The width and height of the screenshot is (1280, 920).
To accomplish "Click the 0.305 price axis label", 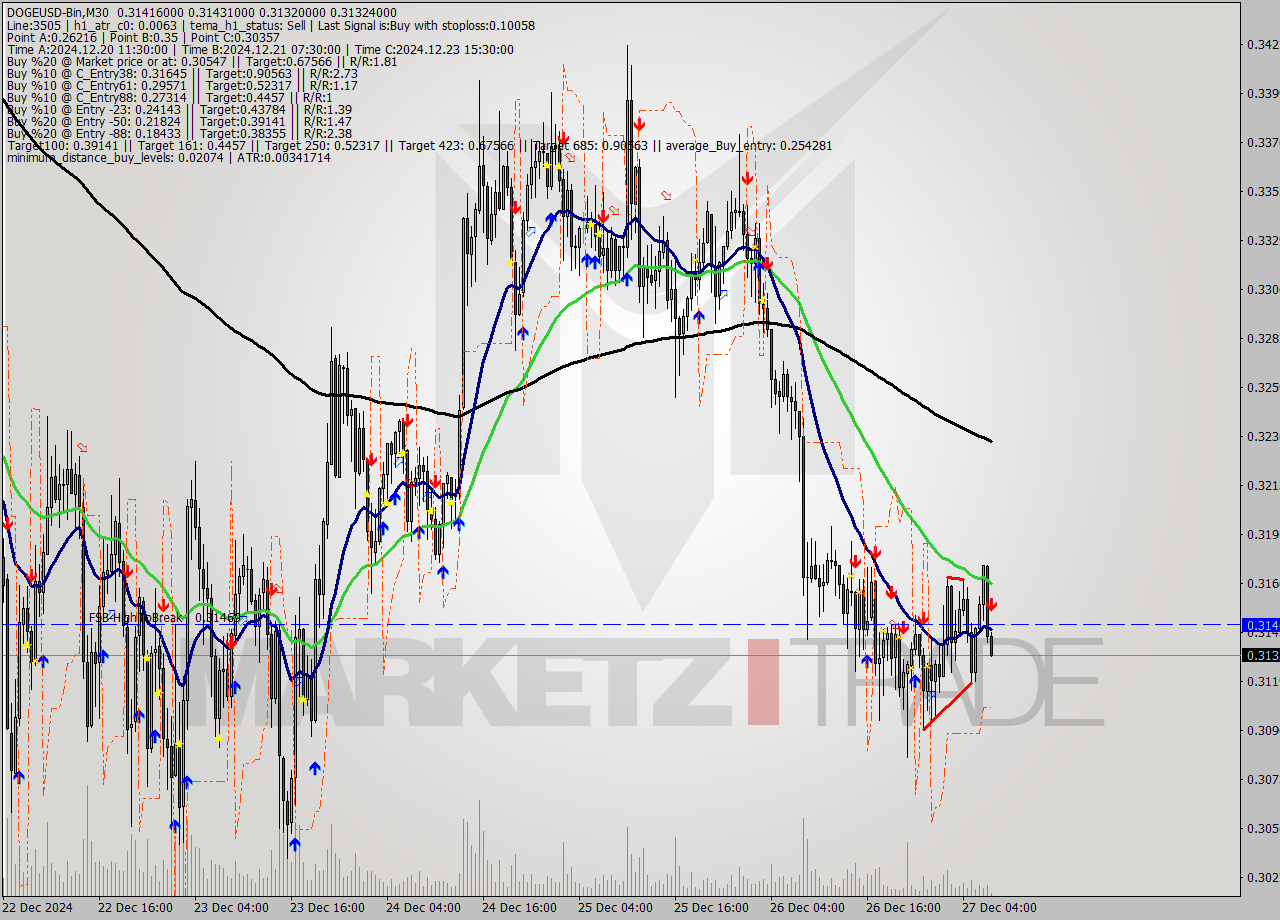I will (1262, 828).
